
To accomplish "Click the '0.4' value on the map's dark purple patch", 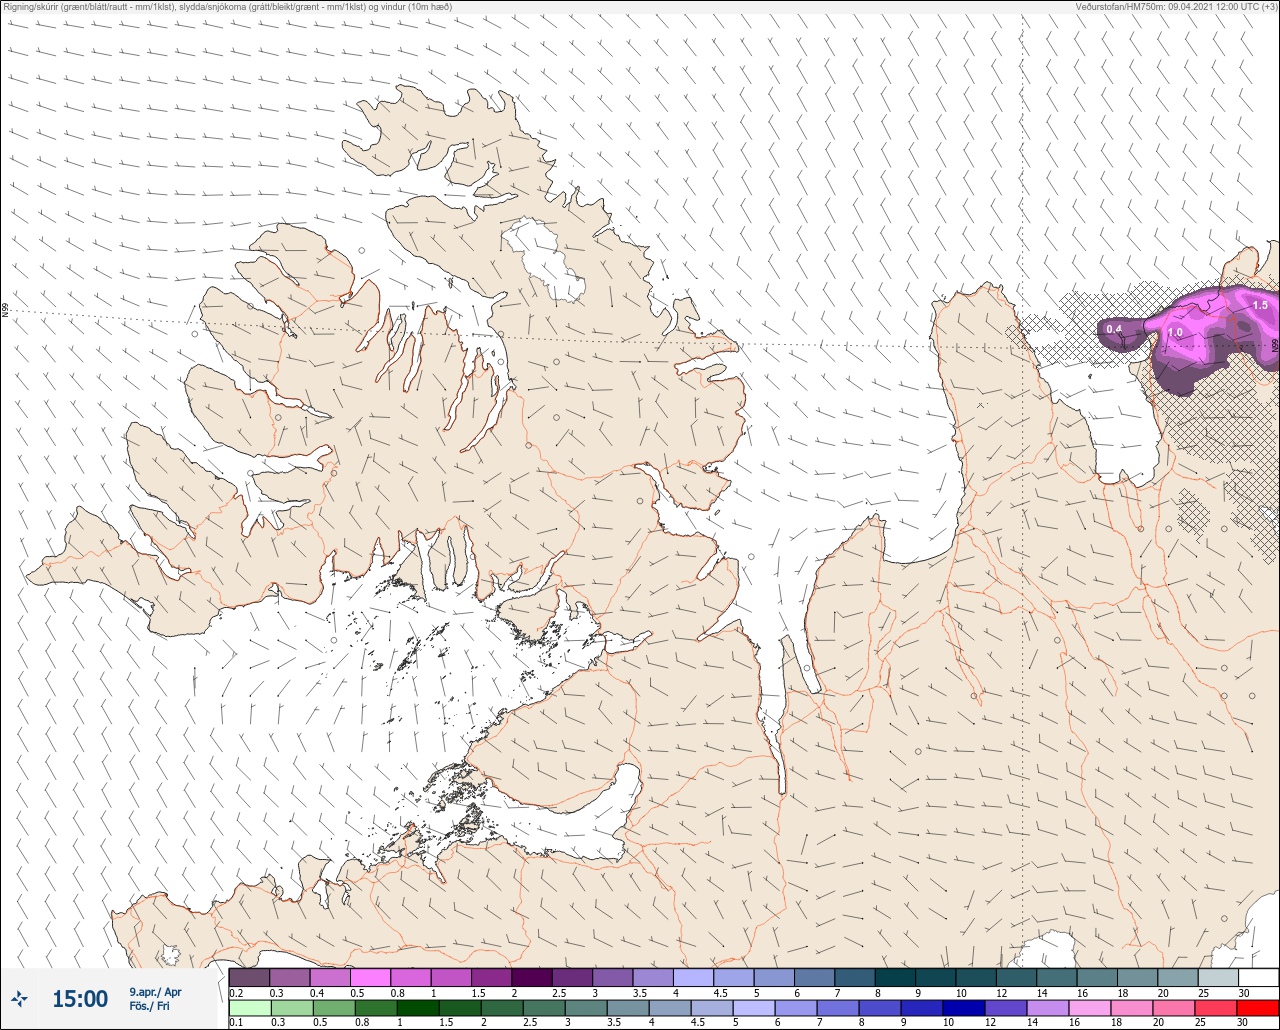I will [1114, 329].
